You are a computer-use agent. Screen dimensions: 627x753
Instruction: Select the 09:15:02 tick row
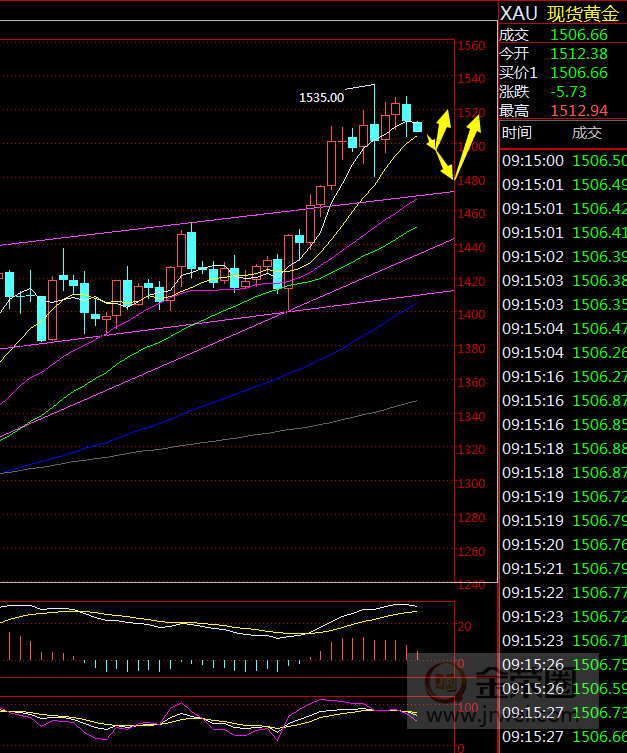point(564,257)
